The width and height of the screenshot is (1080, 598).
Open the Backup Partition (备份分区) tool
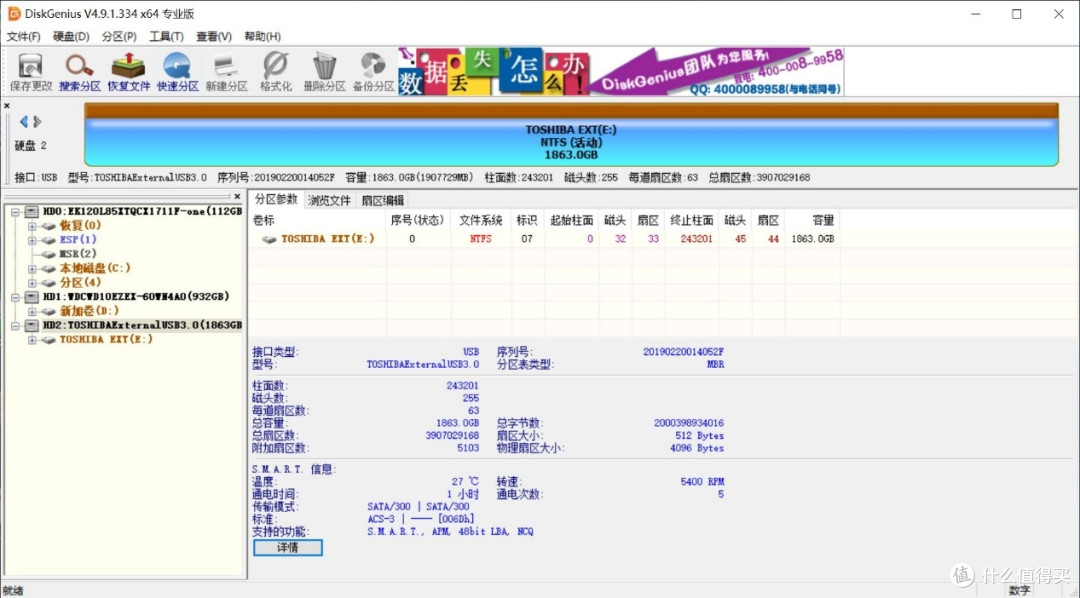(373, 72)
